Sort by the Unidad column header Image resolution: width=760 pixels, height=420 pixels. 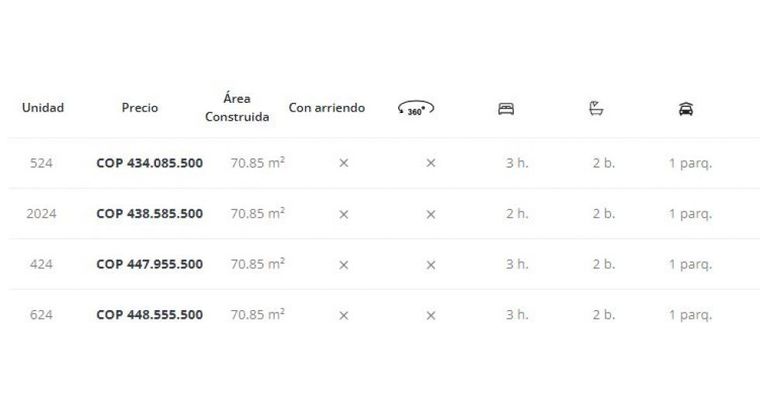(x=43, y=108)
